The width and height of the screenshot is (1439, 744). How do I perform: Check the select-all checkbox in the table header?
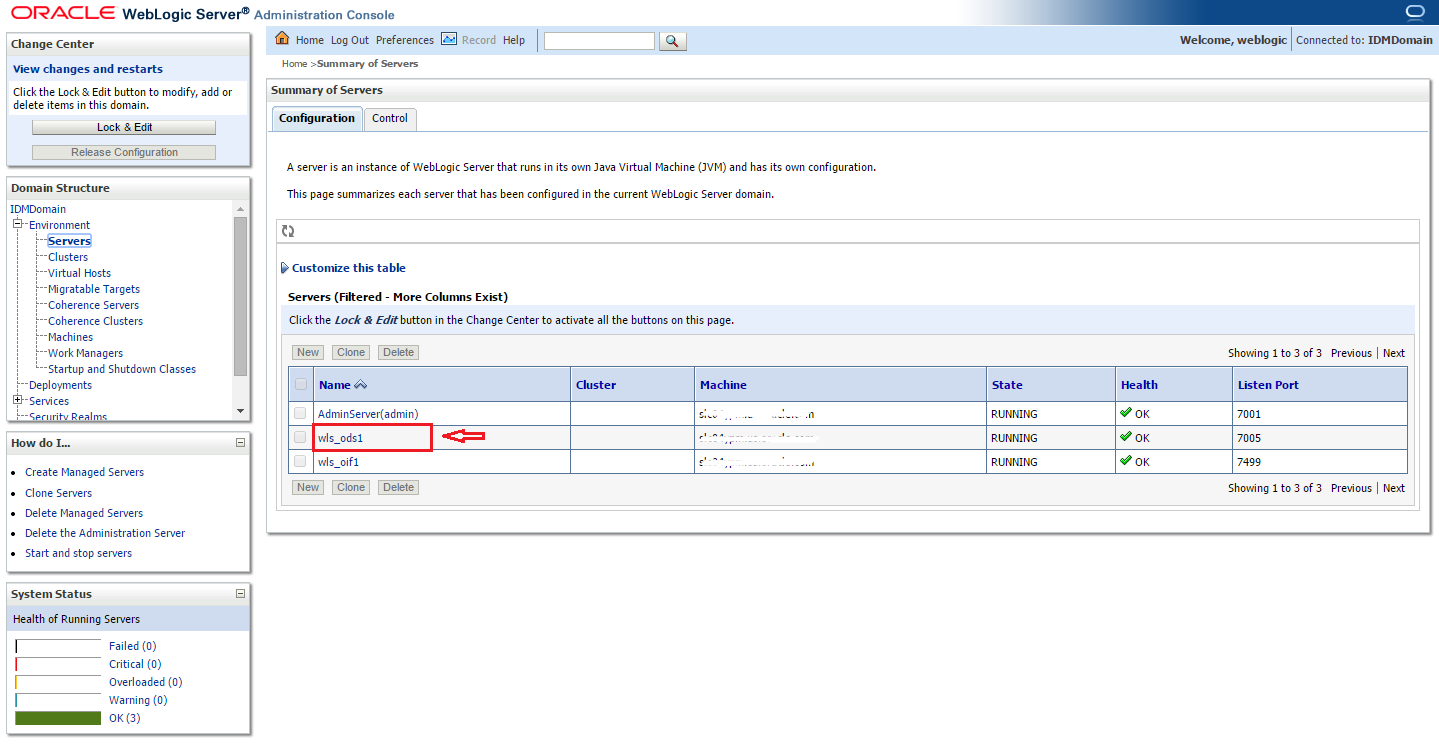tap(299, 384)
